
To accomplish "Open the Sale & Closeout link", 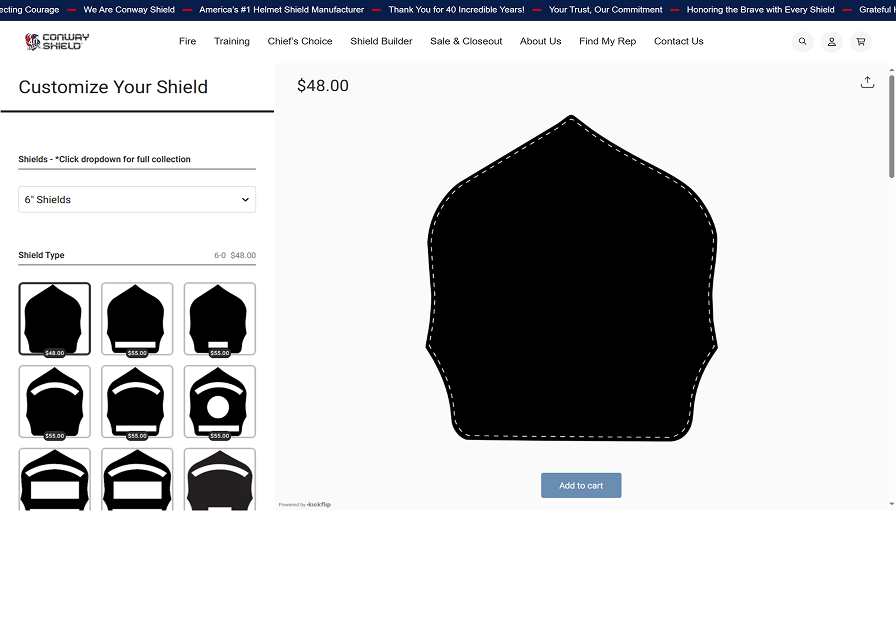I will coord(466,42).
